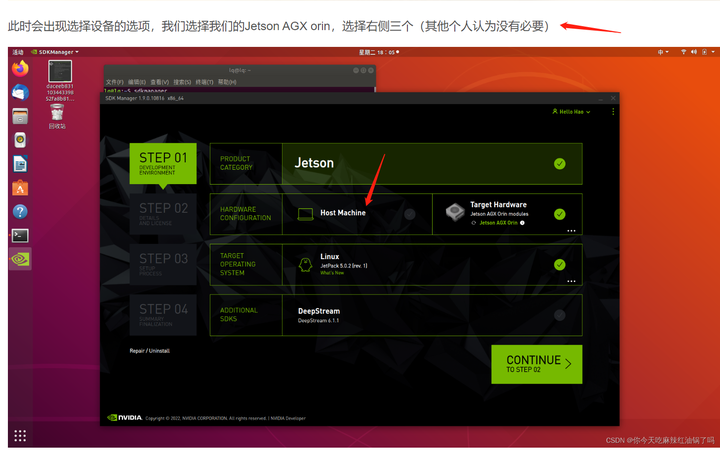Viewport: 720px width, 459px height.
Task: Open the 帮助(H) menu in terminal window
Action: (227, 82)
